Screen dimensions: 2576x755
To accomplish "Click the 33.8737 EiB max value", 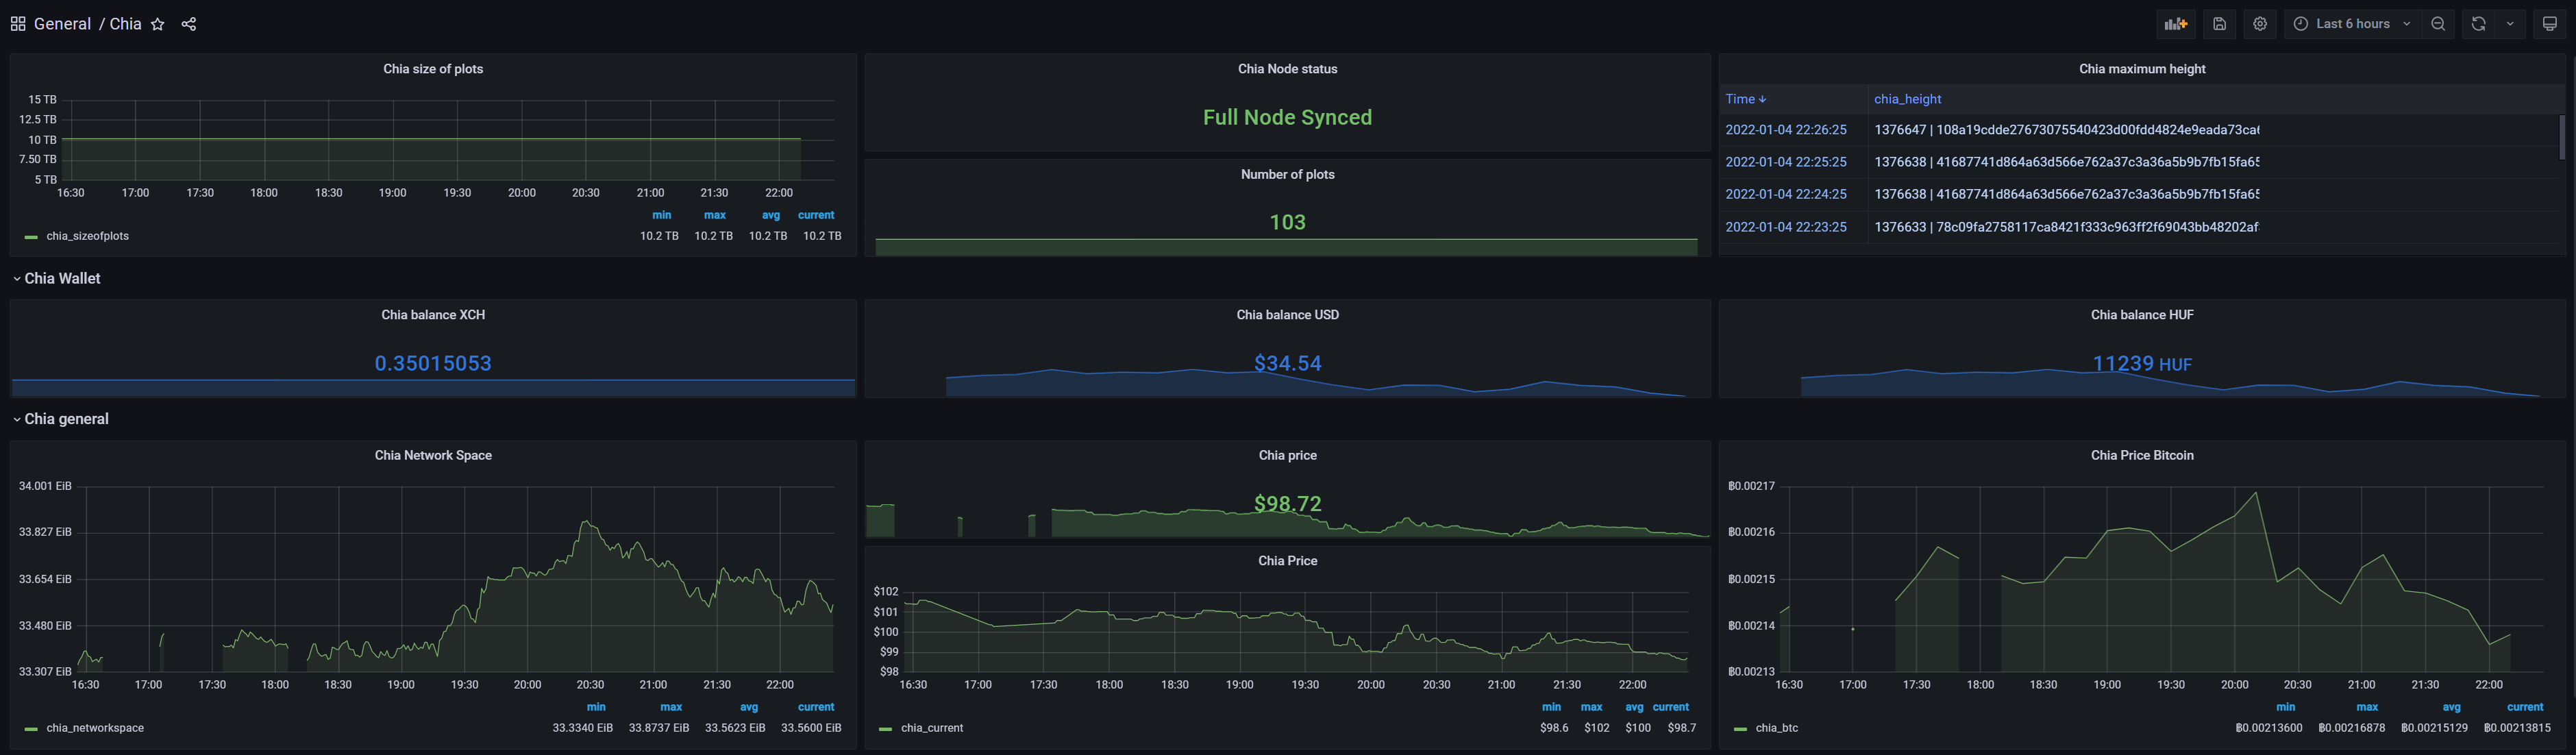I will tap(659, 728).
